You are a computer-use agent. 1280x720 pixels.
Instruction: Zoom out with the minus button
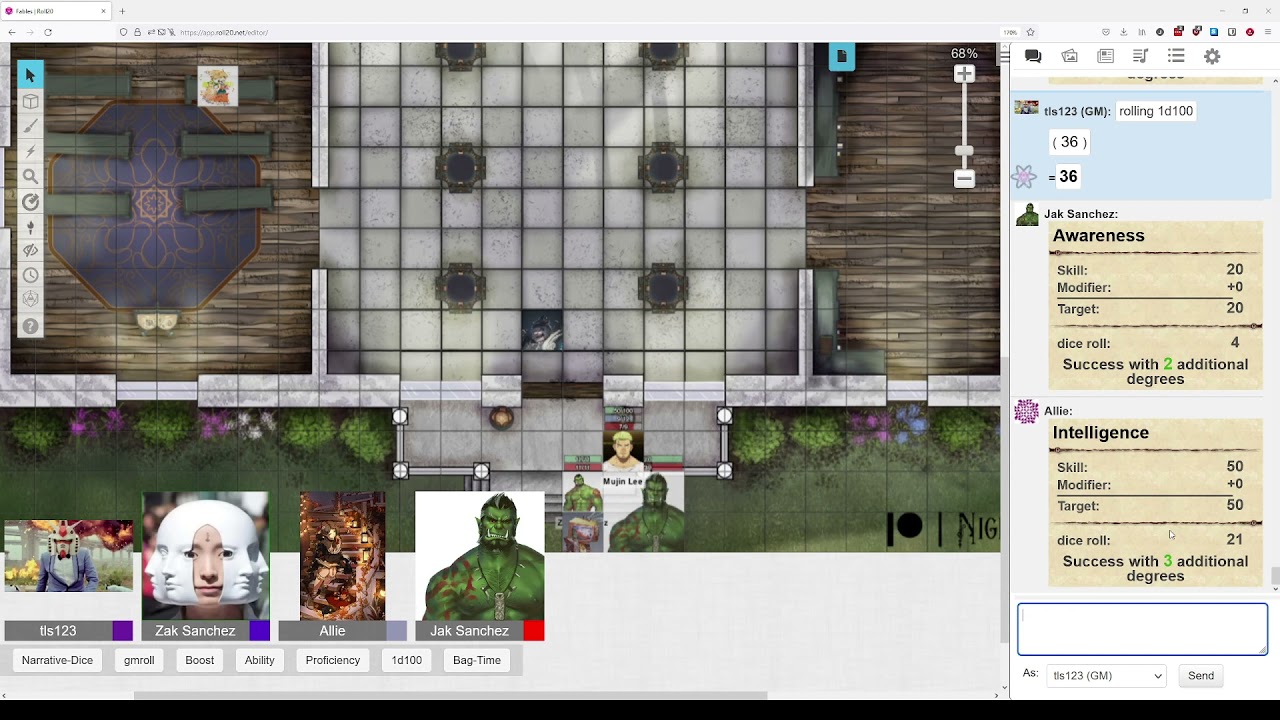(x=964, y=179)
